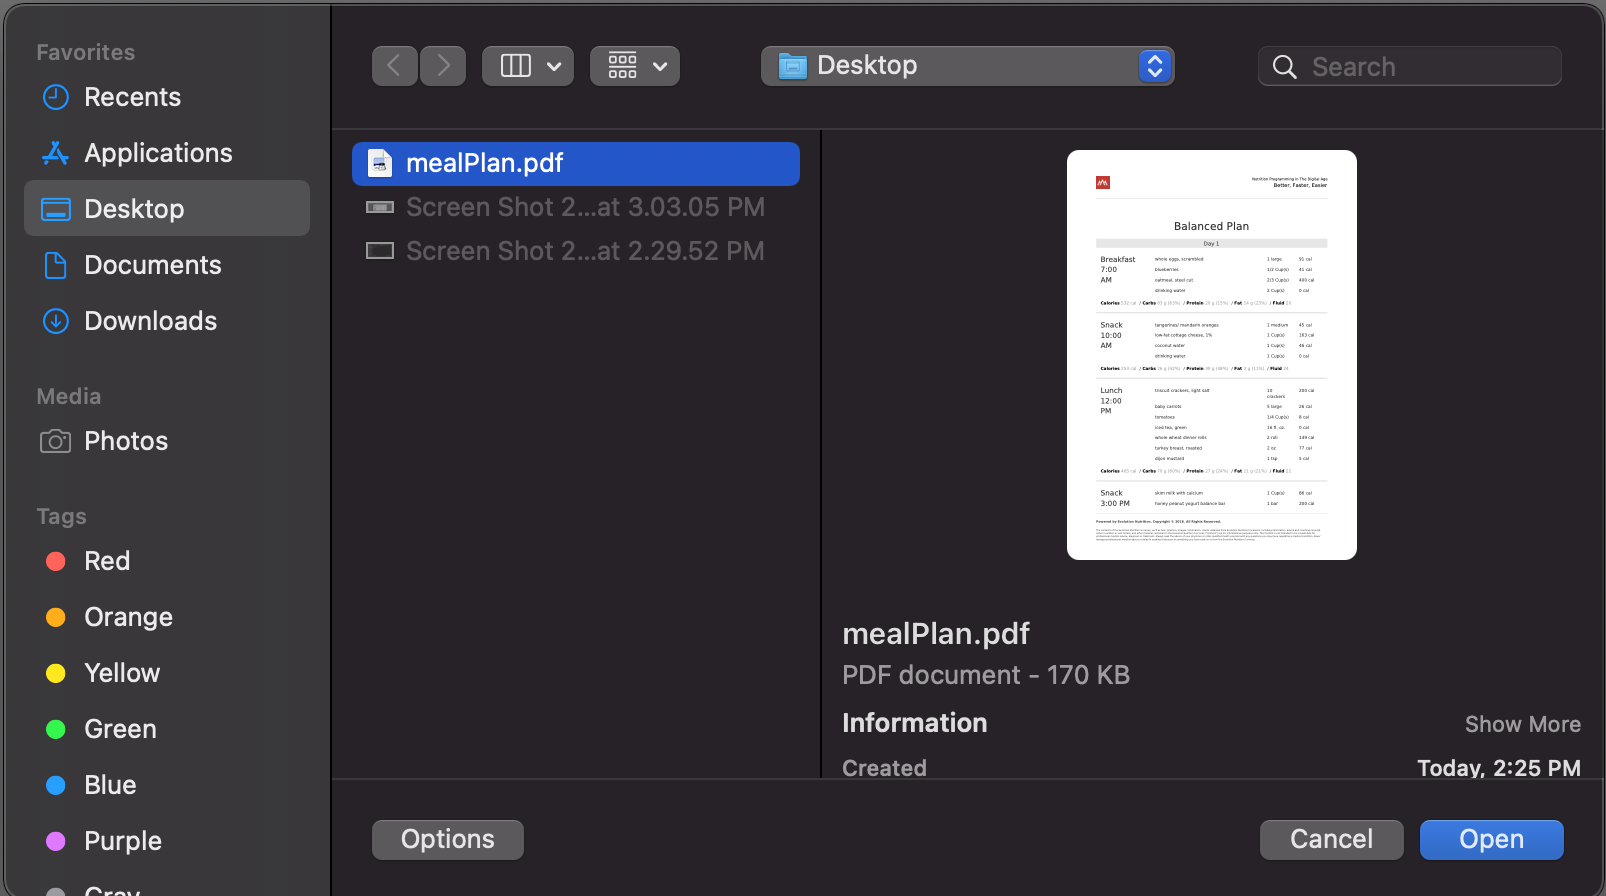
Task: Click the Photos camera icon
Action: coord(56,441)
